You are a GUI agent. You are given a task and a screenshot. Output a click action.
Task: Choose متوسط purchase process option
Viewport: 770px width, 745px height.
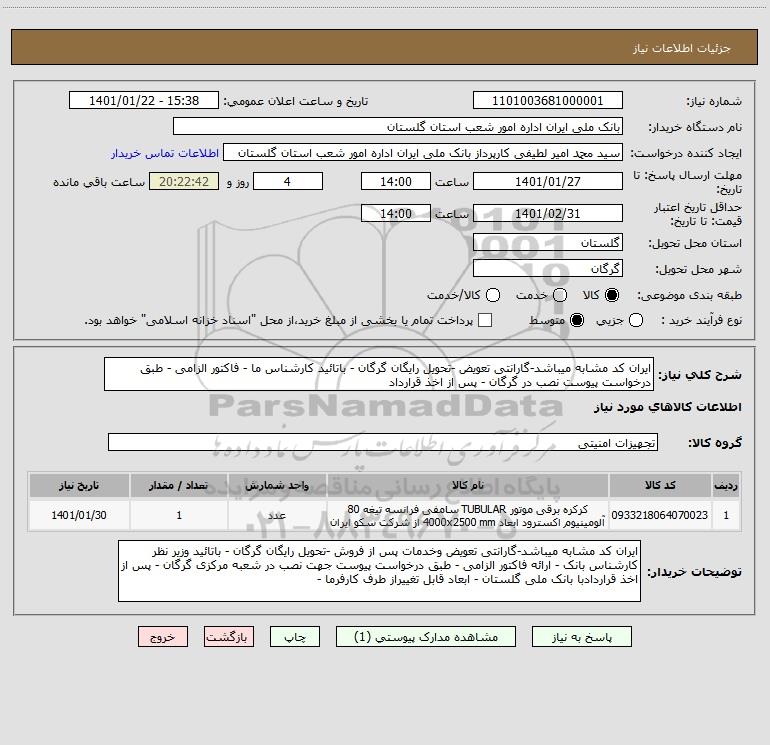point(577,320)
